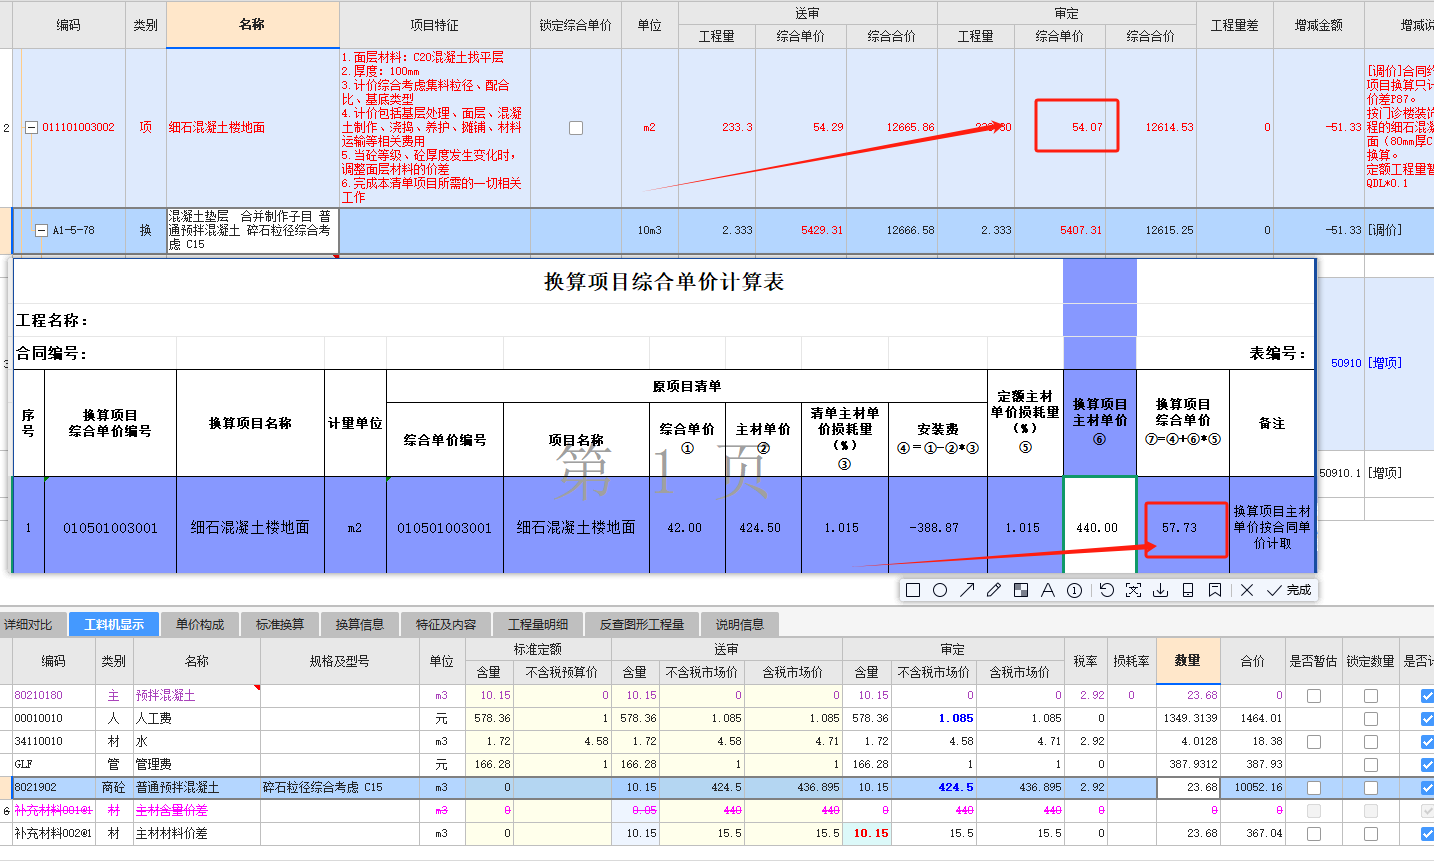Select the ellipse annotation tool

click(x=940, y=590)
